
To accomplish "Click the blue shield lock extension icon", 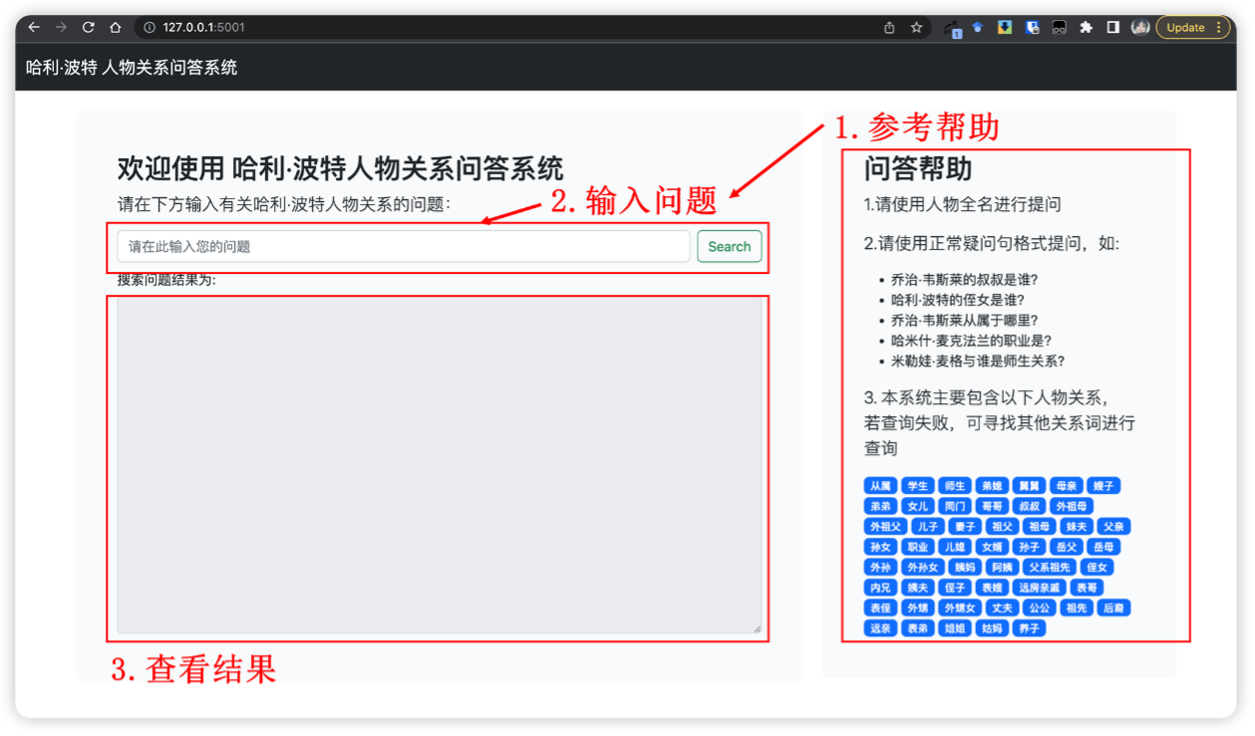I will click(1032, 28).
